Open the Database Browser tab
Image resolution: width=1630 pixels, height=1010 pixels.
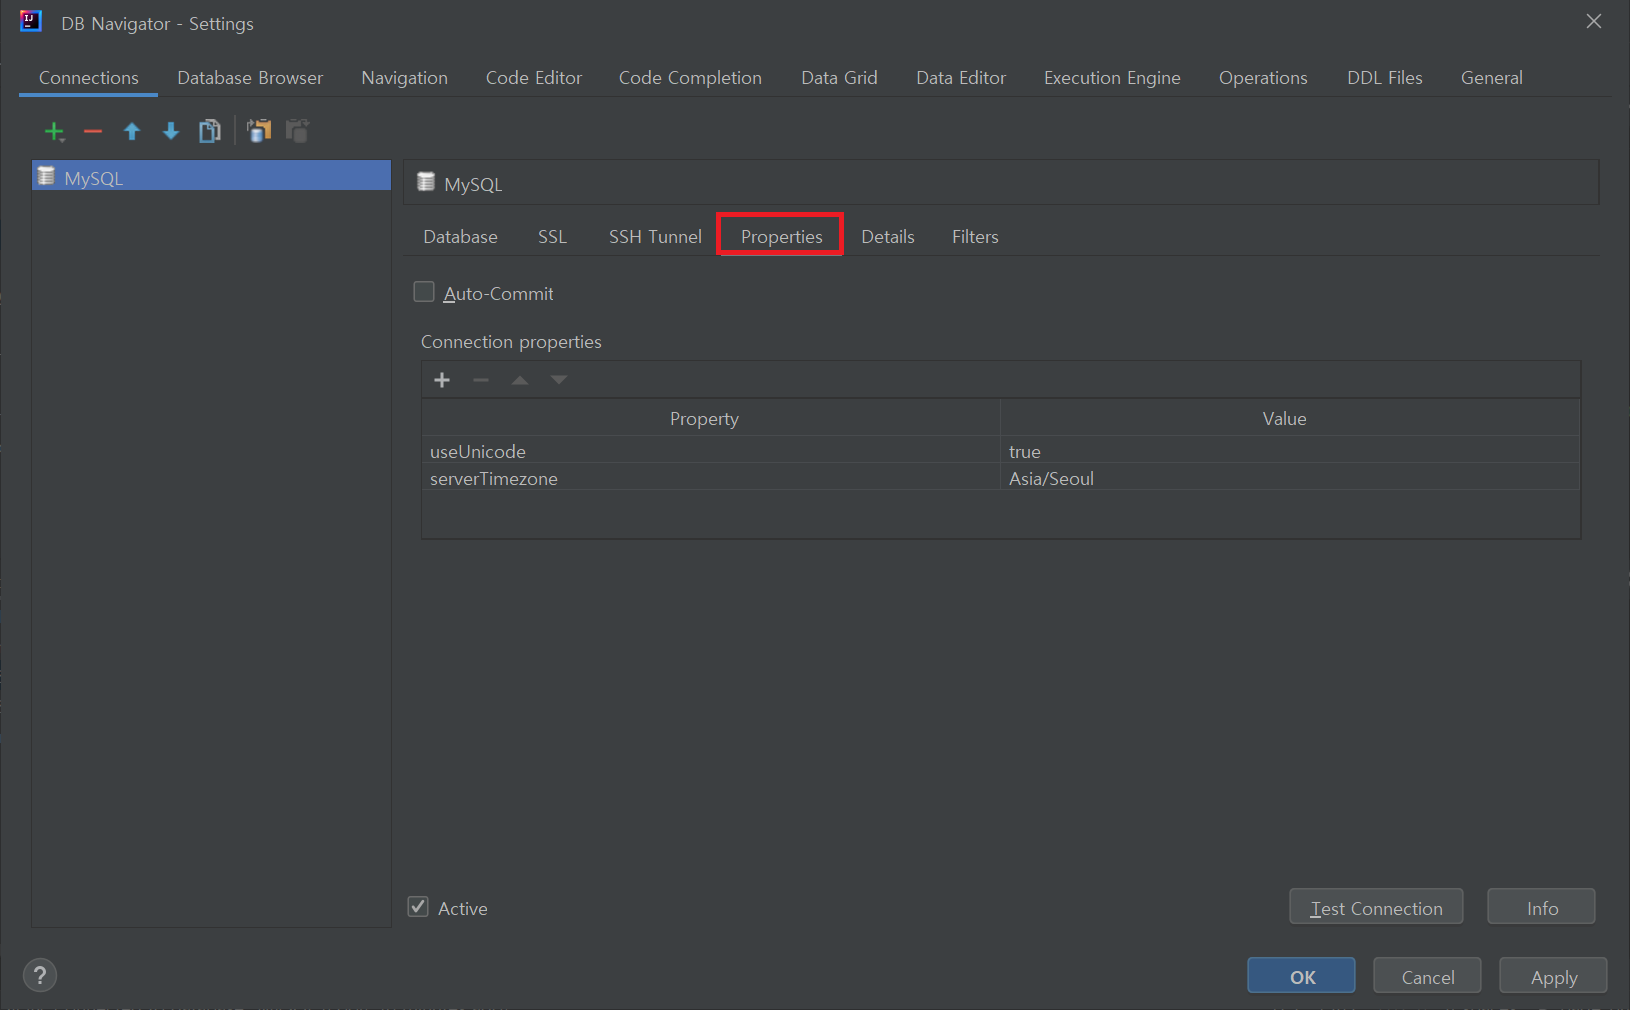point(250,78)
